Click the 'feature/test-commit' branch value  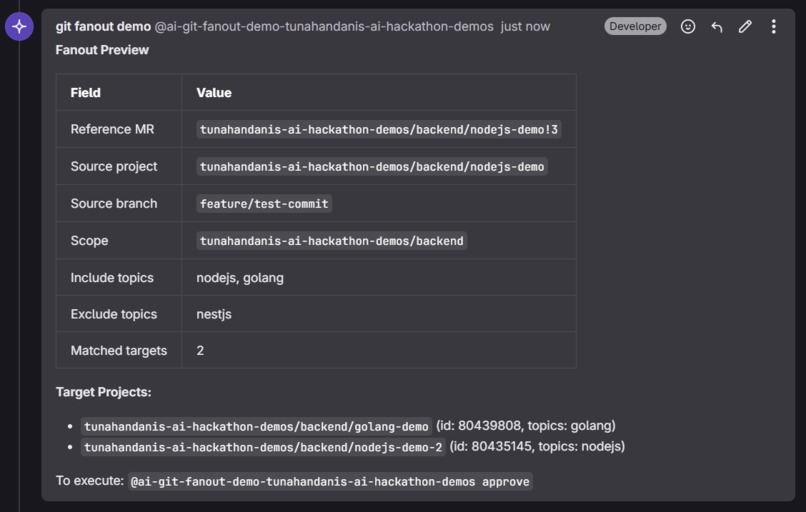264,204
